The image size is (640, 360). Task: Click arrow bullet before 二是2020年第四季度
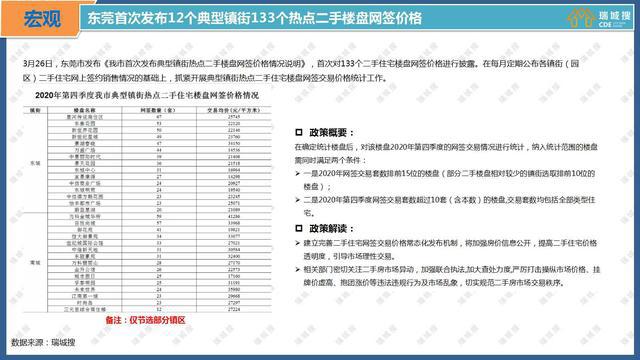(x=298, y=200)
